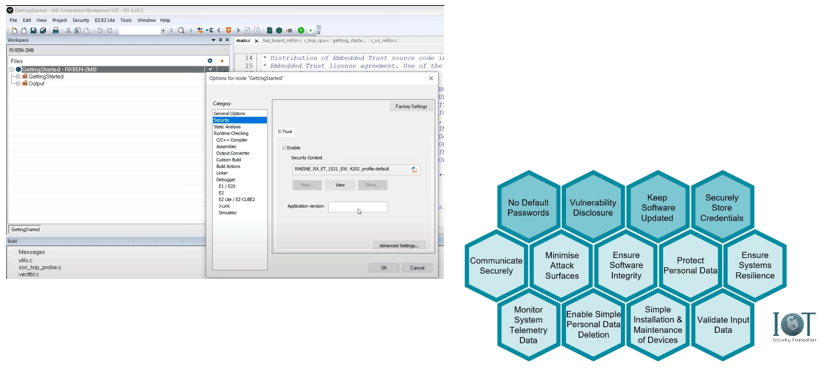
Task: Click the Print toolbar icon
Action: click(x=55, y=31)
